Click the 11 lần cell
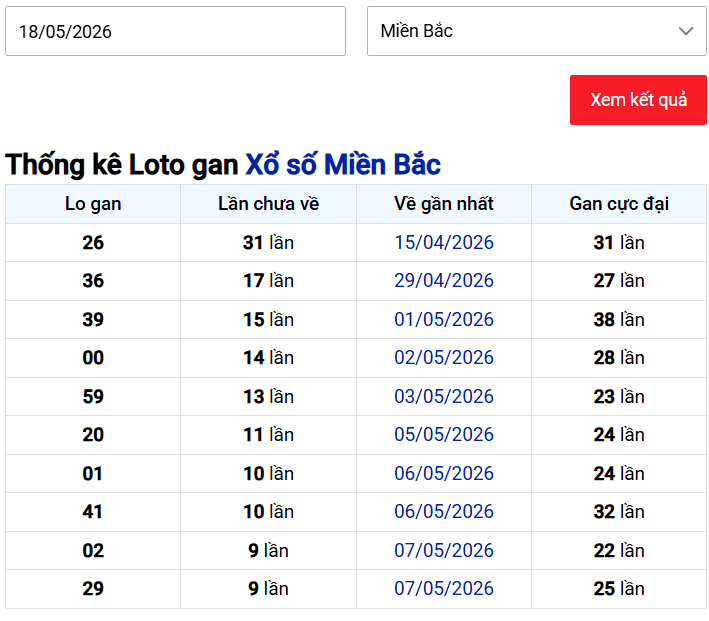The height and width of the screenshot is (621, 709). (269, 434)
